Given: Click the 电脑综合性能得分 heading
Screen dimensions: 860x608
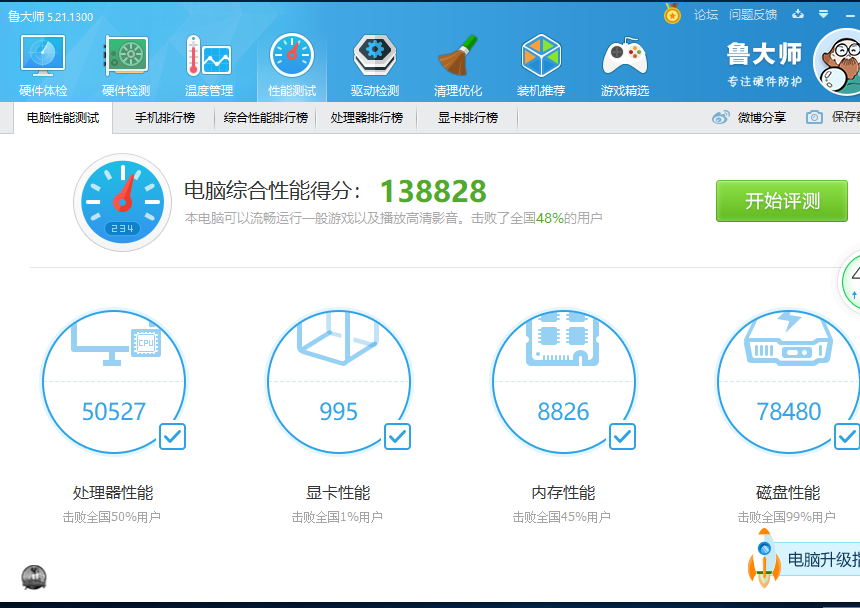Looking at the screenshot, I should (273, 191).
